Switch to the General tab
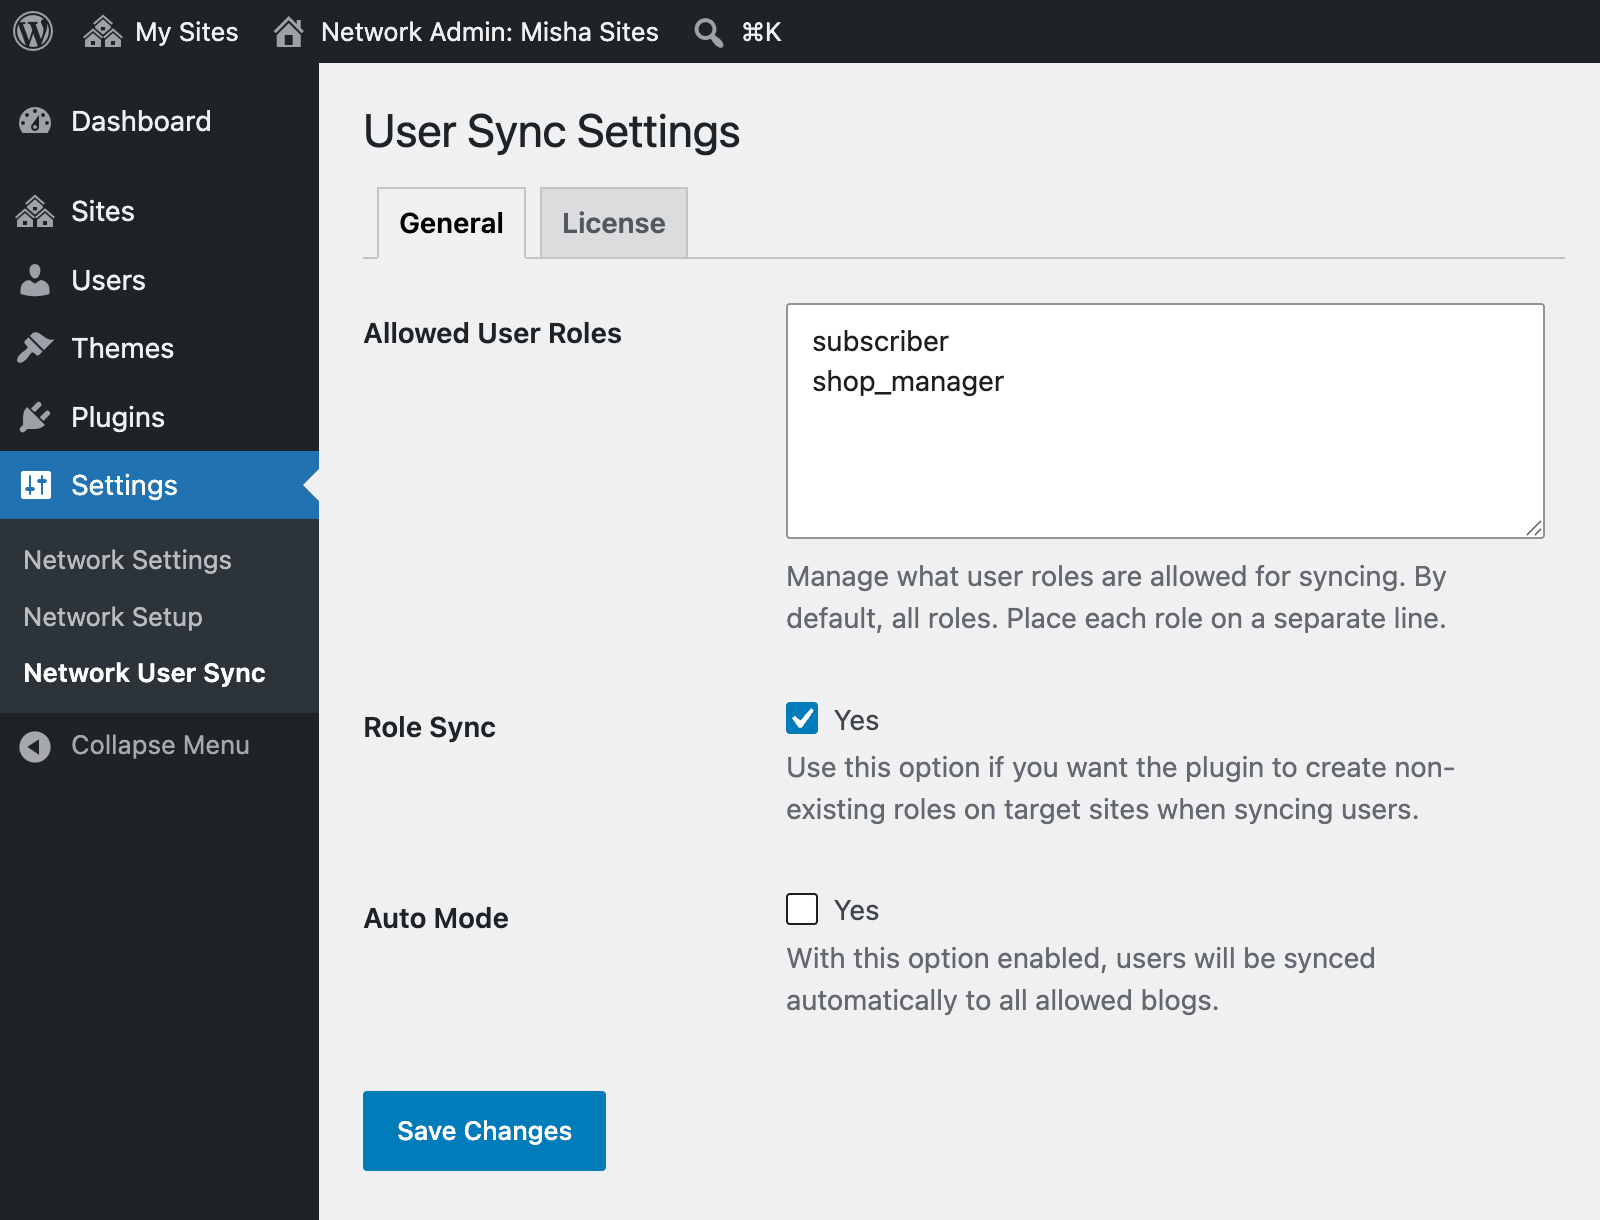The image size is (1600, 1220). click(451, 223)
